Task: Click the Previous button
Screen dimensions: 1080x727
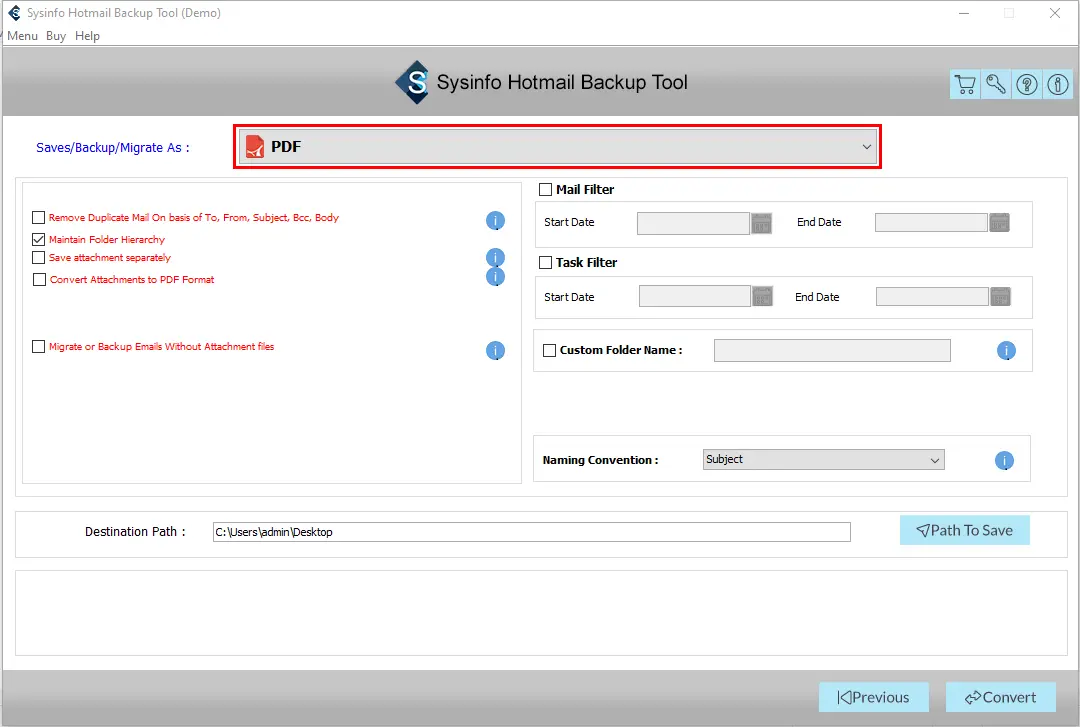Action: point(873,697)
